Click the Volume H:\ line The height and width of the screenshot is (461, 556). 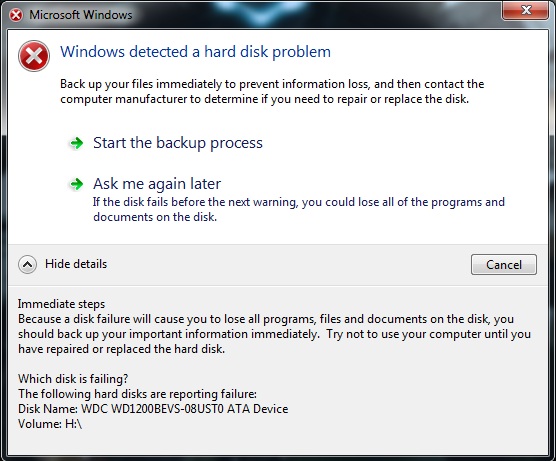click(x=50, y=424)
